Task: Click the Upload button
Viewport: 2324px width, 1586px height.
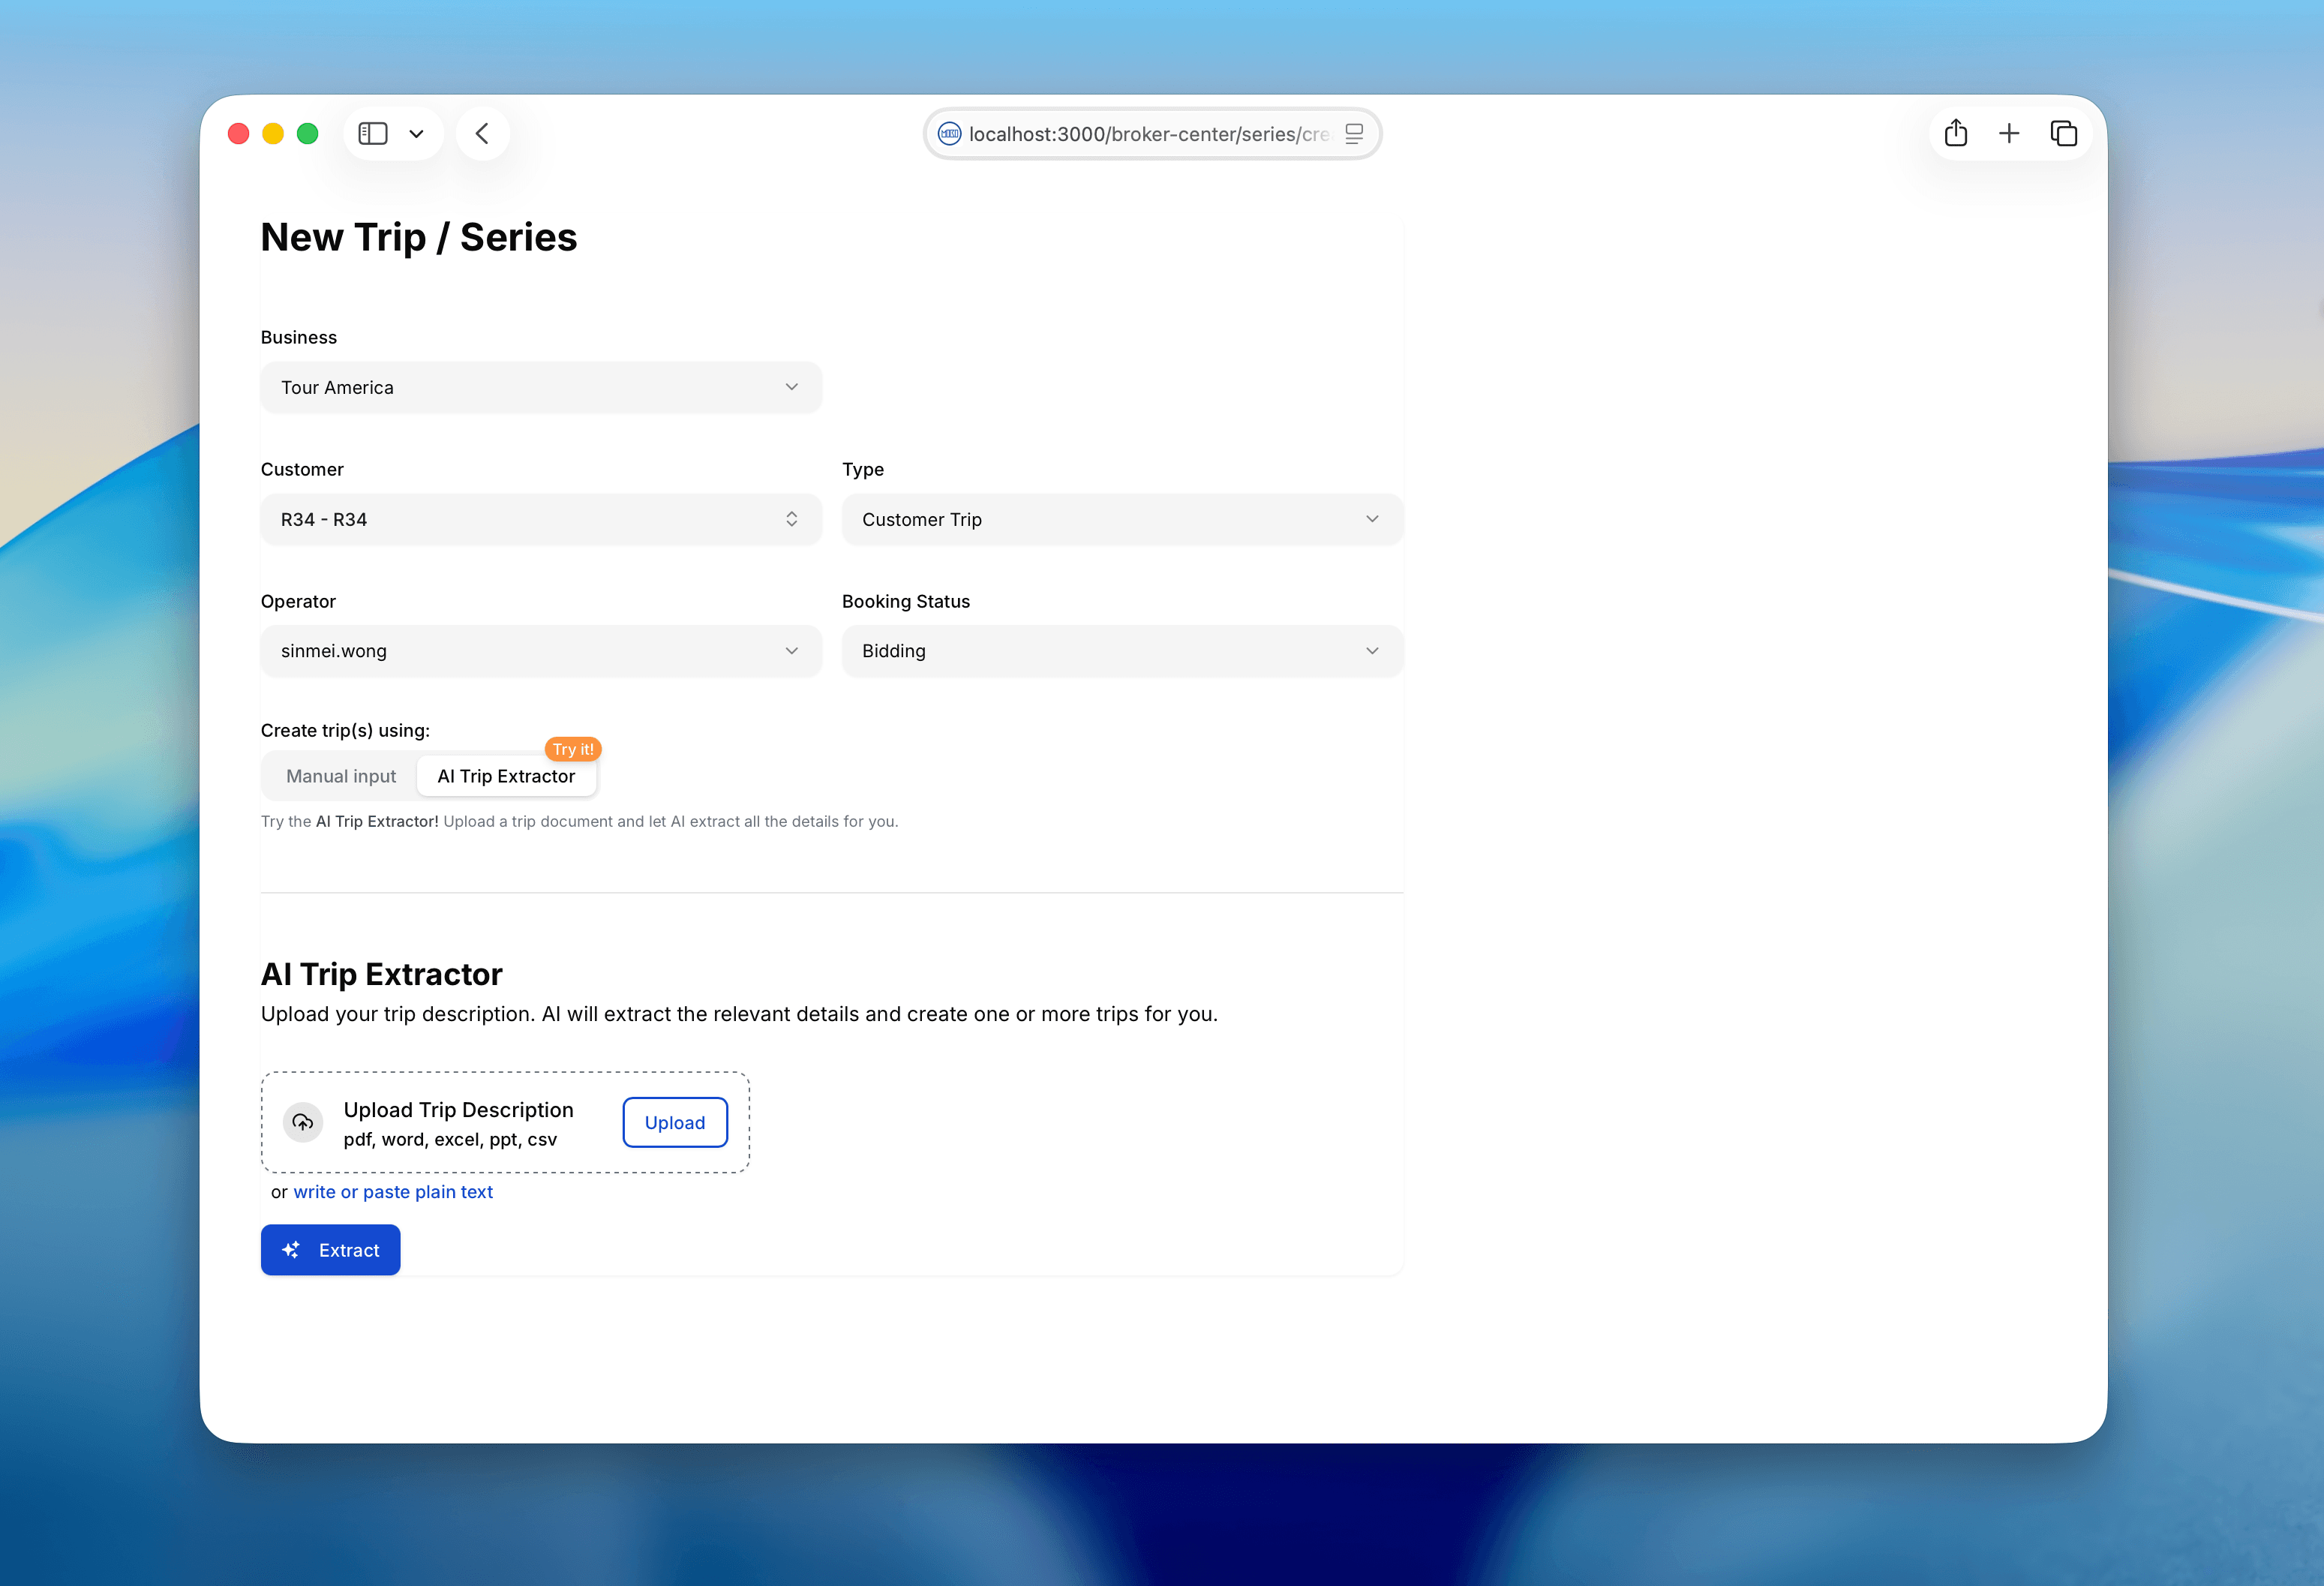Action: tap(675, 1122)
